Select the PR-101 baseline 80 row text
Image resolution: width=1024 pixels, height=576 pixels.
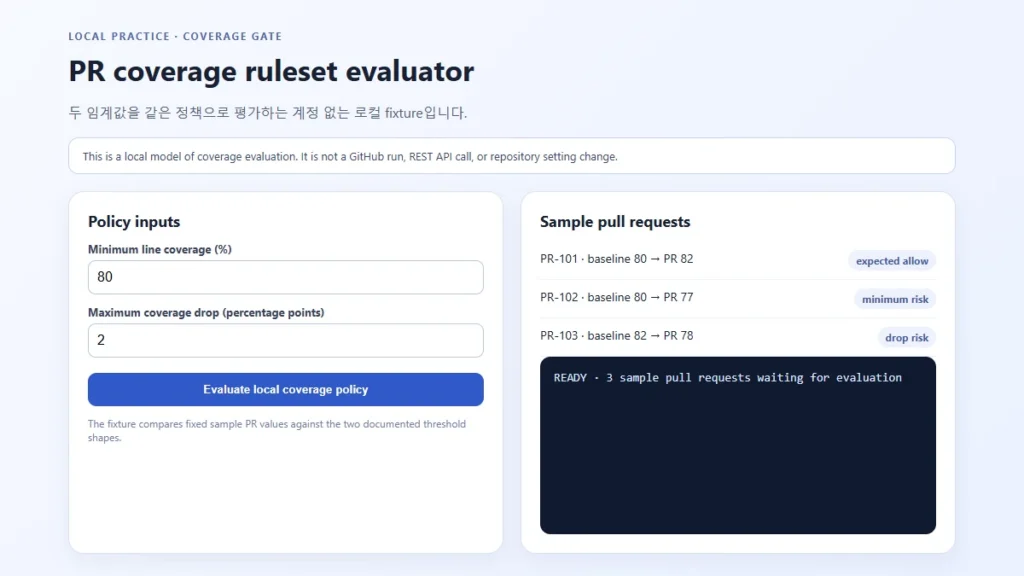click(x=616, y=259)
